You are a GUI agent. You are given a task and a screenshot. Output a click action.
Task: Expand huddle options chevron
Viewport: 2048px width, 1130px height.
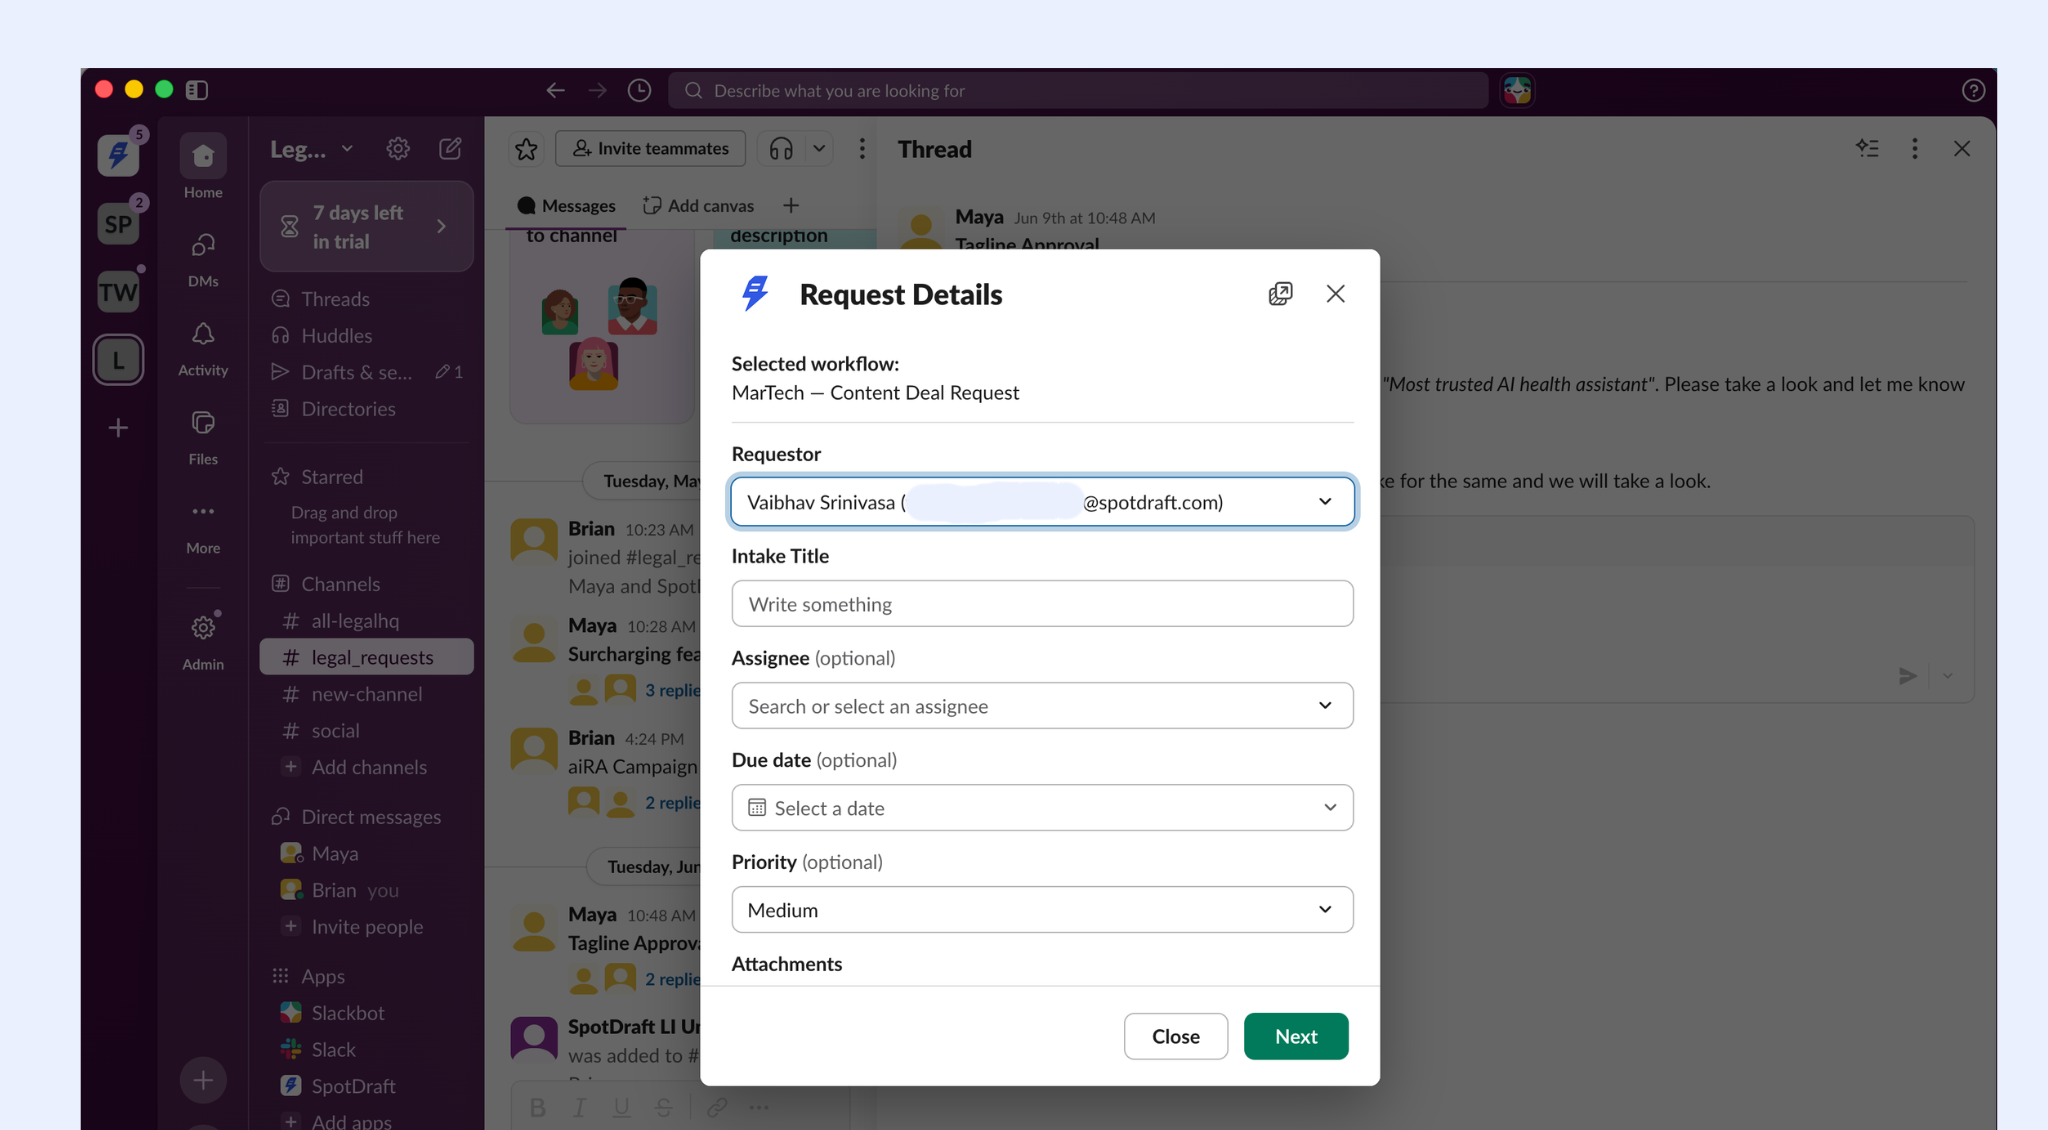(x=819, y=149)
